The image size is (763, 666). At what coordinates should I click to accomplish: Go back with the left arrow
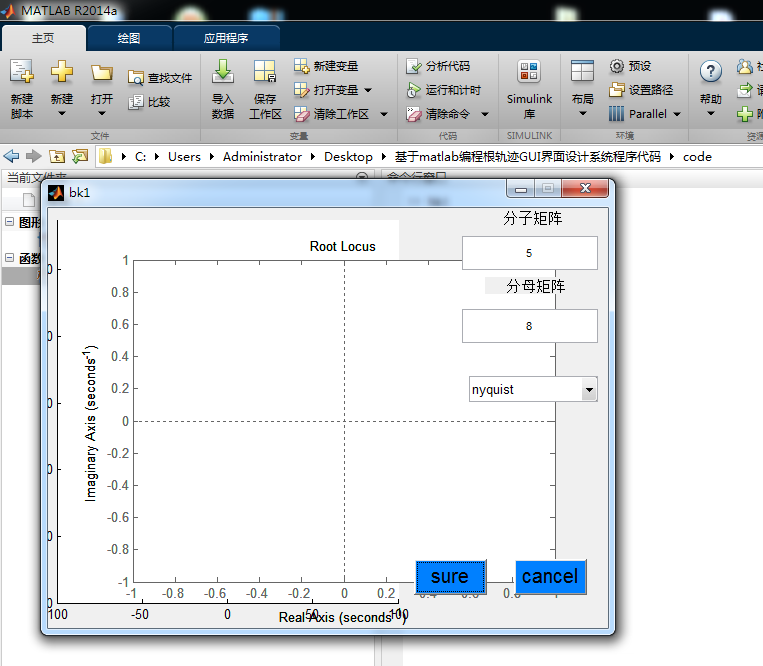pos(11,157)
